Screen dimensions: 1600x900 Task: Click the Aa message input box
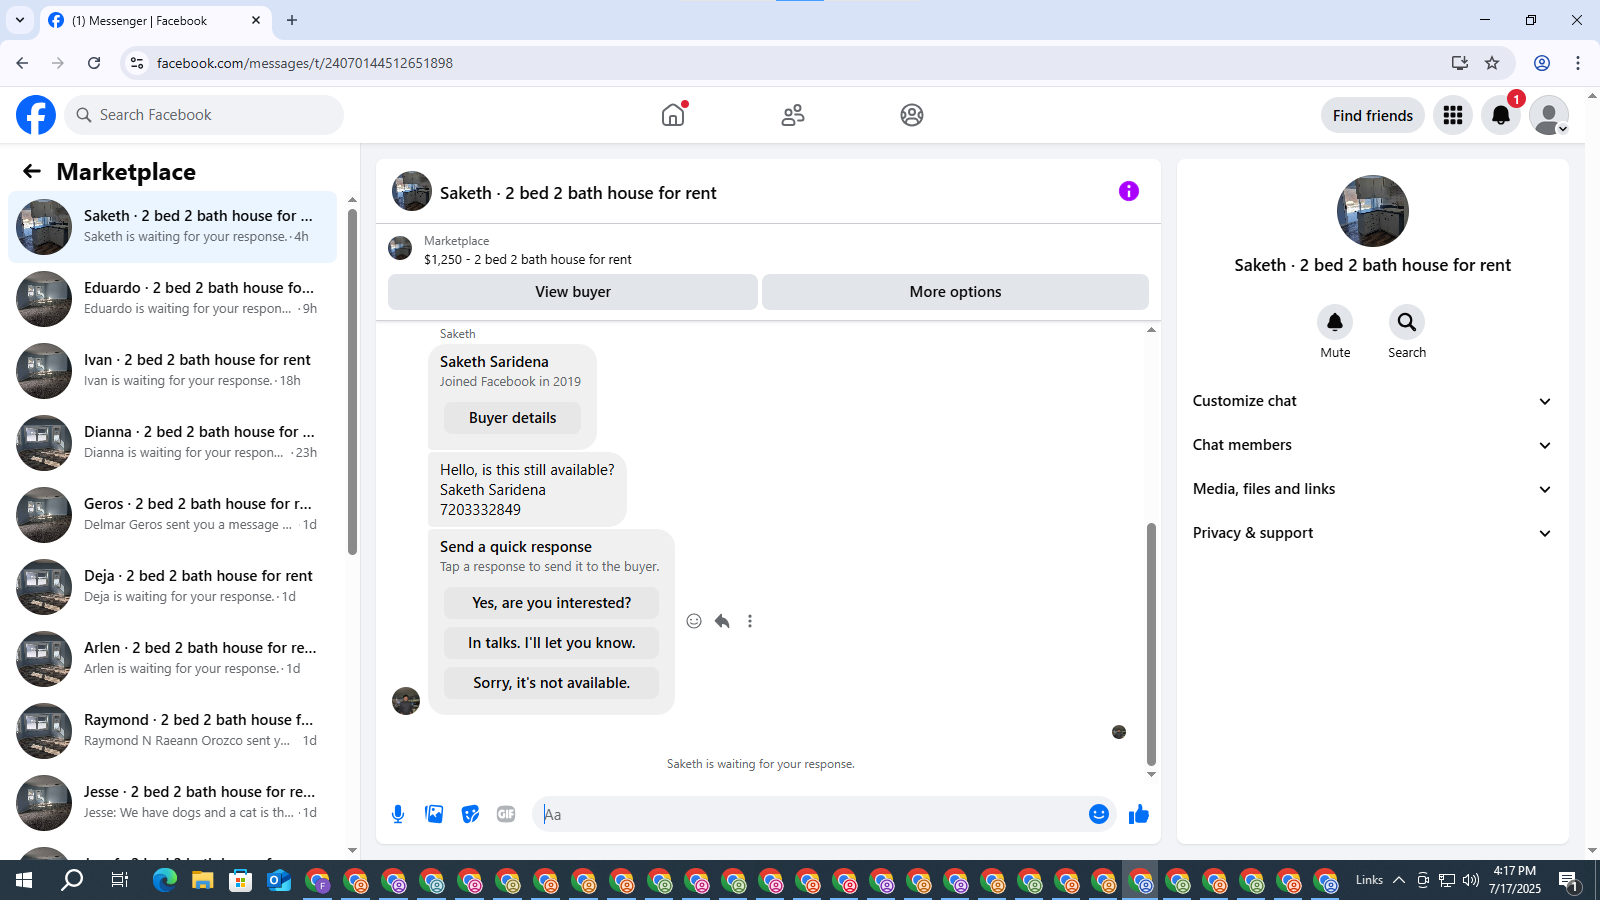(810, 814)
